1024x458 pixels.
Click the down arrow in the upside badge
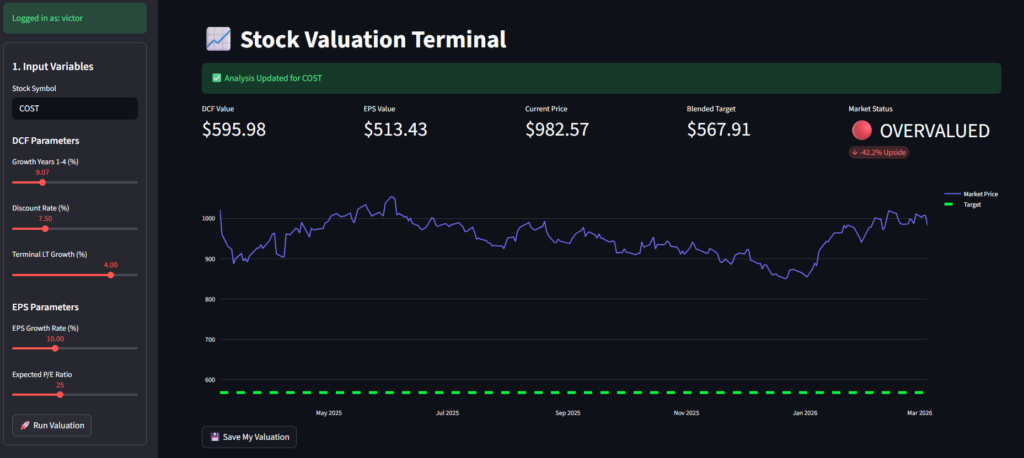point(855,152)
